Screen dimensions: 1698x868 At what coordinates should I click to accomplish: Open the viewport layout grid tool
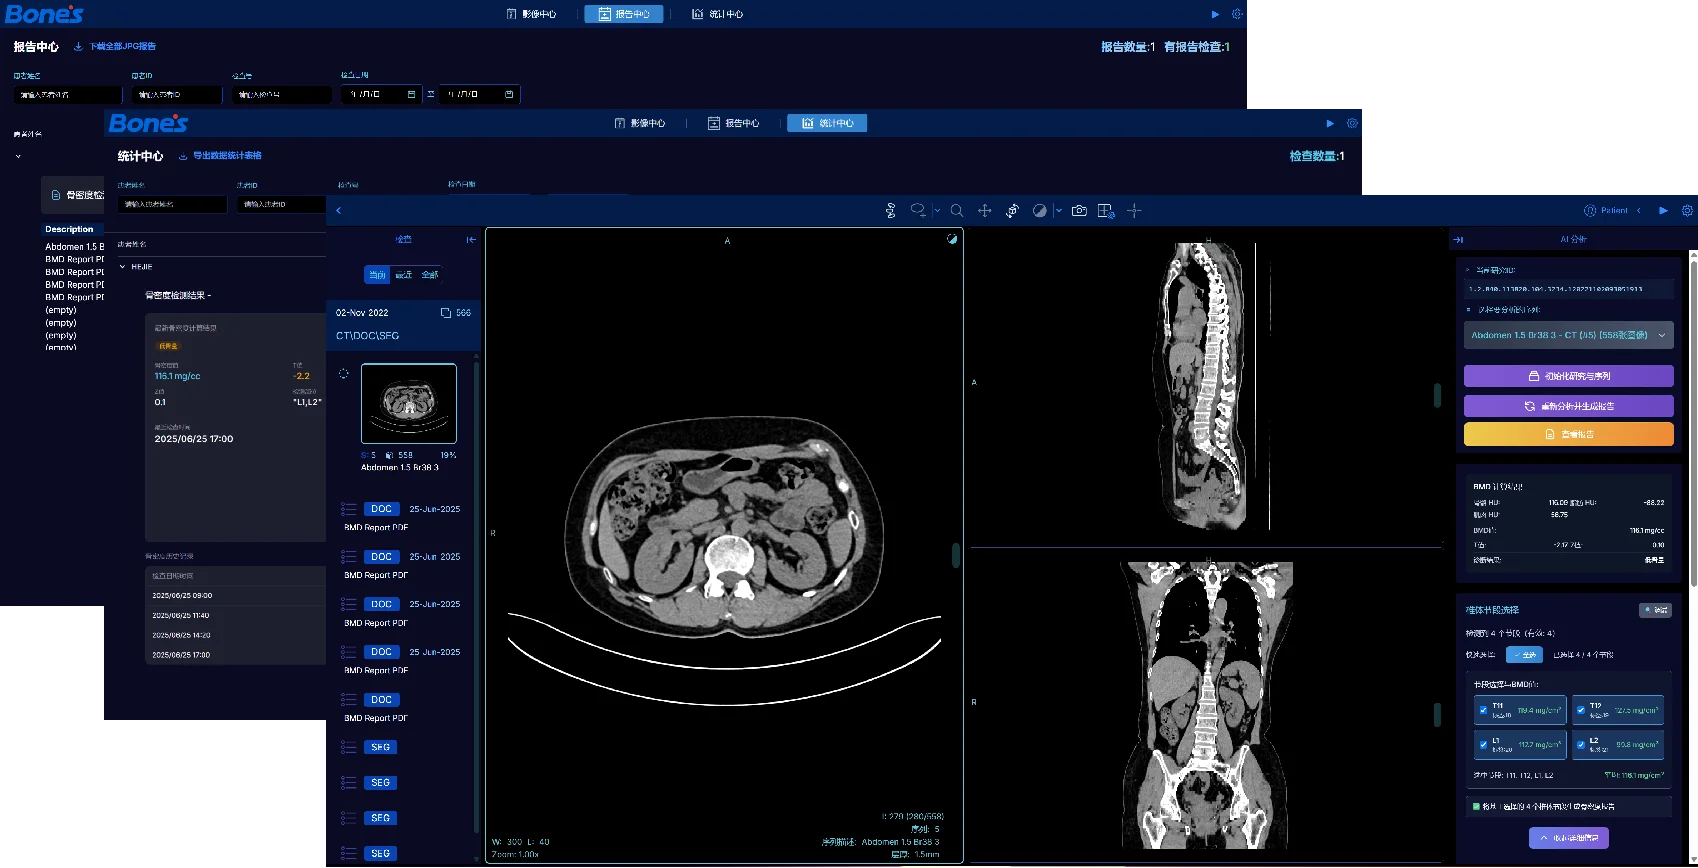pyautogui.click(x=1106, y=211)
